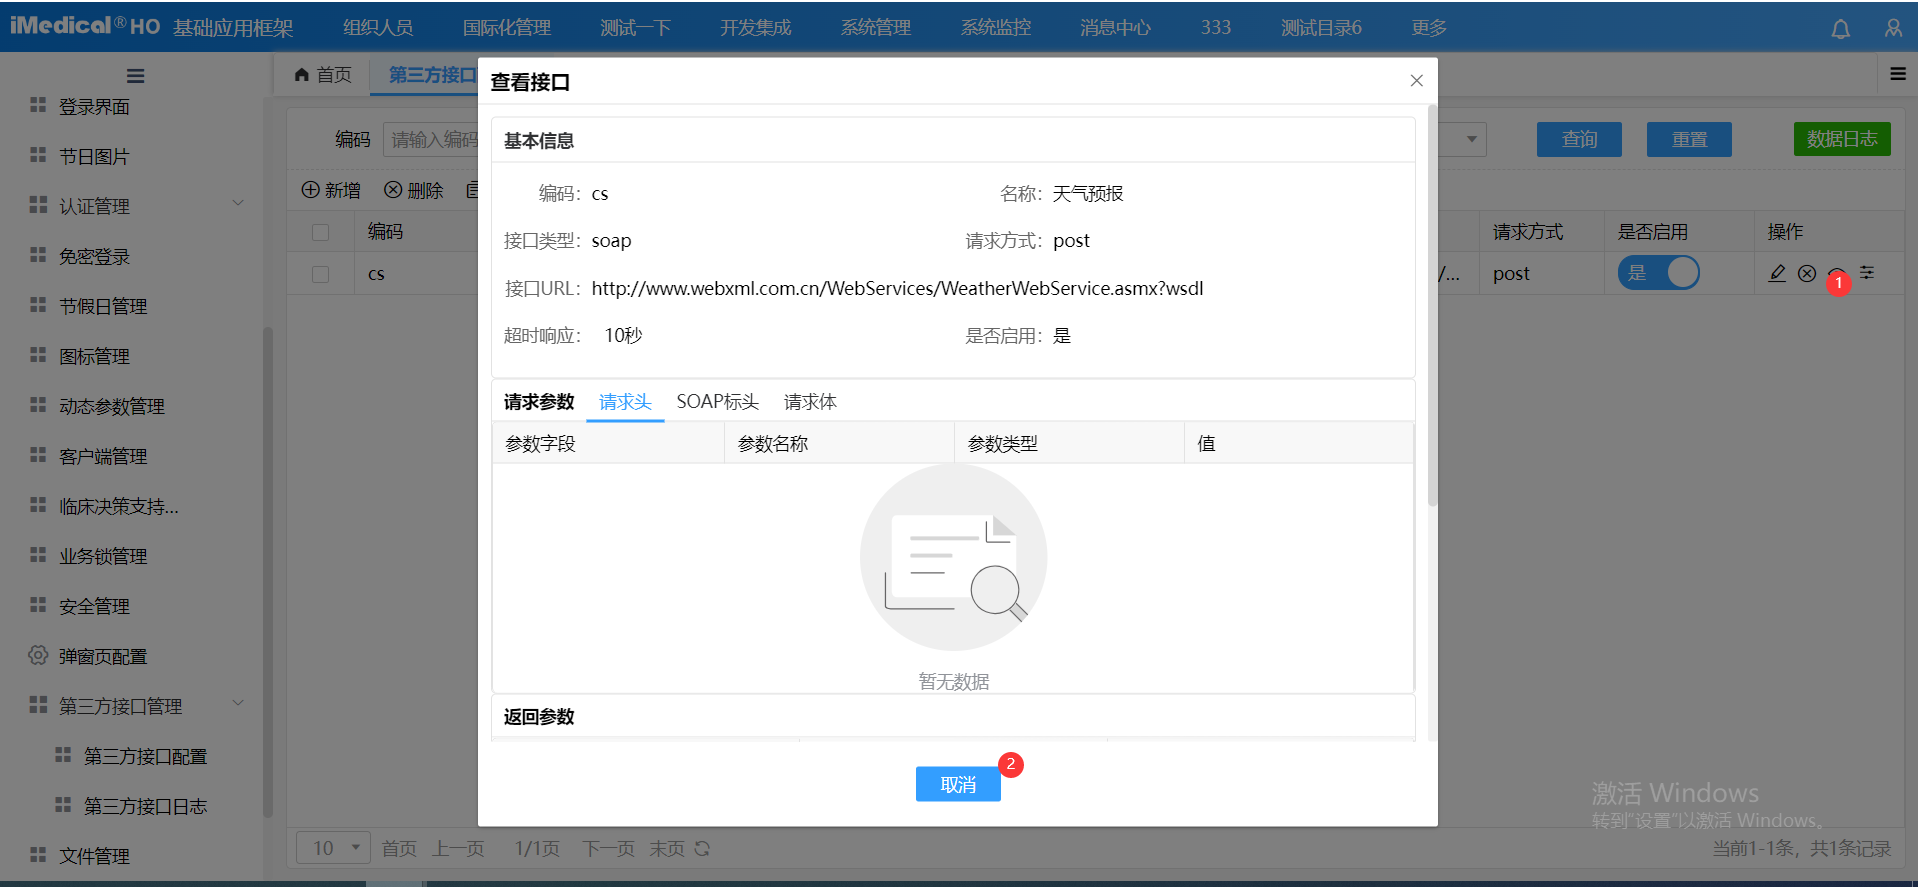The image size is (1920, 887).
Task: Click the 333 top menu item
Action: pos(1216,28)
